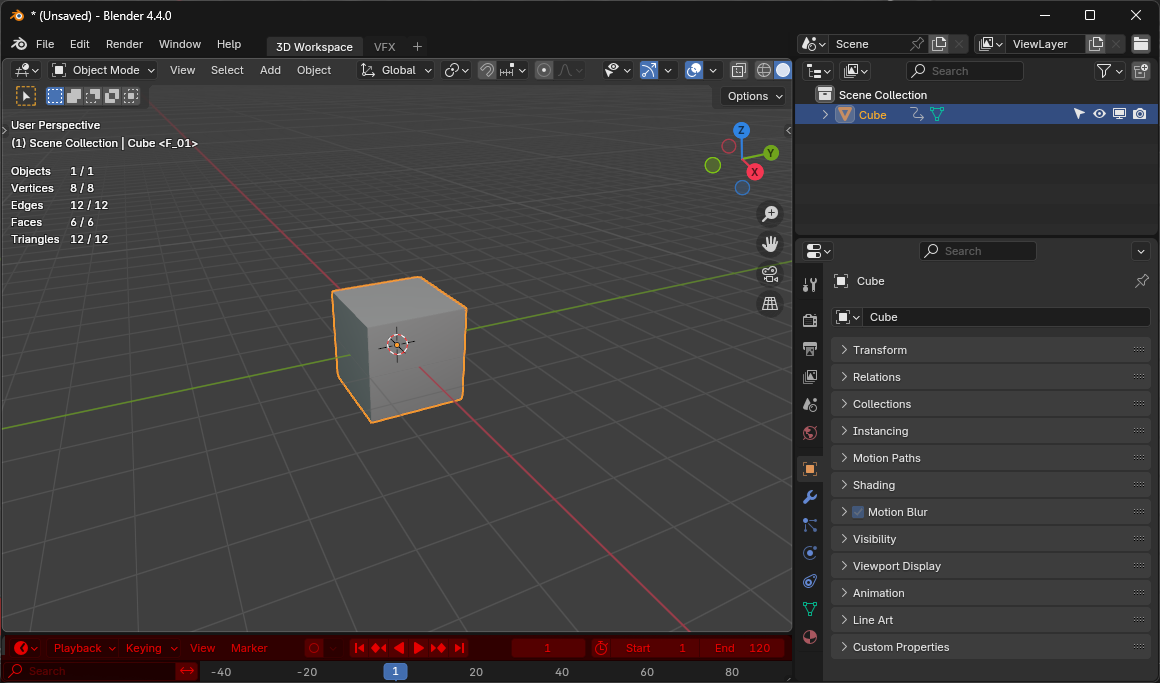The image size is (1160, 683).
Task: Open the Material properties tab icon
Action: click(x=810, y=637)
